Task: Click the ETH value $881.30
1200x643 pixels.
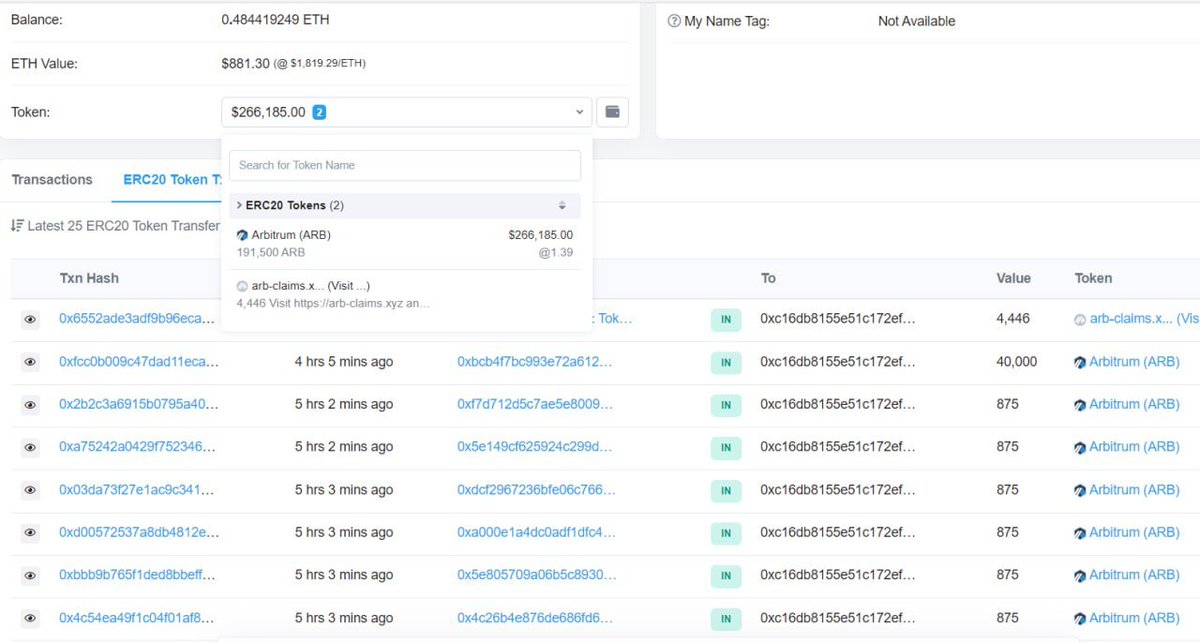Action: click(x=245, y=63)
